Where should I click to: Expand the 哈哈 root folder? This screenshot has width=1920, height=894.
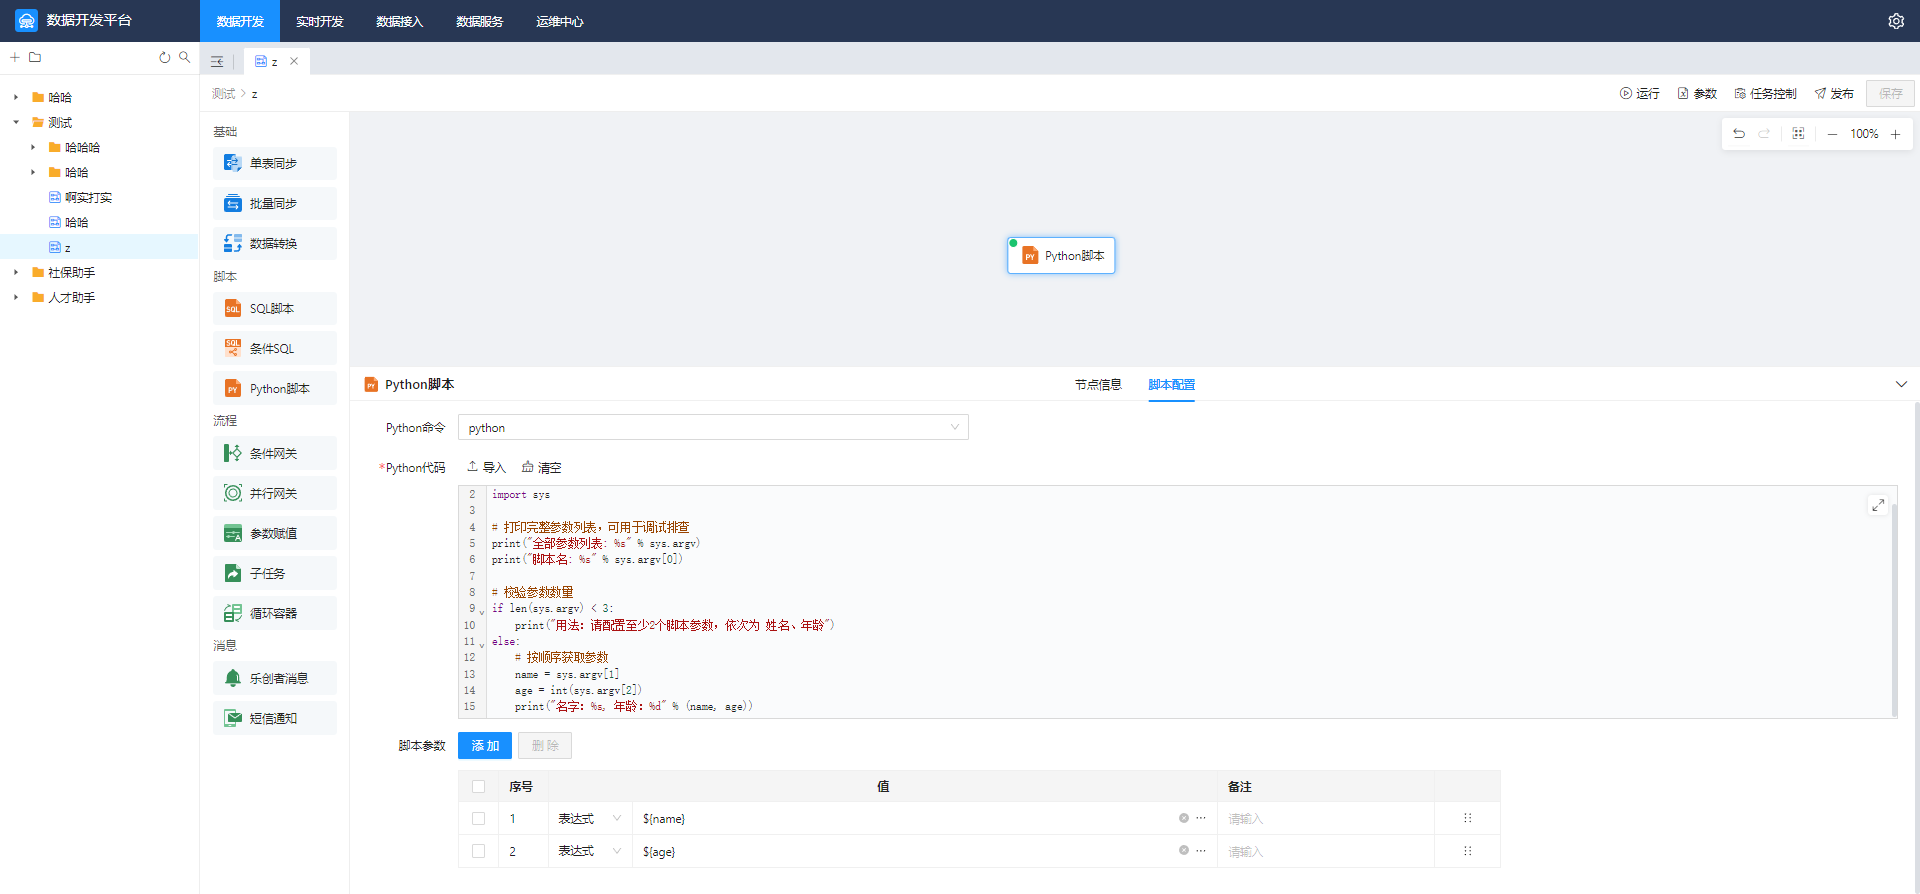tap(16, 97)
